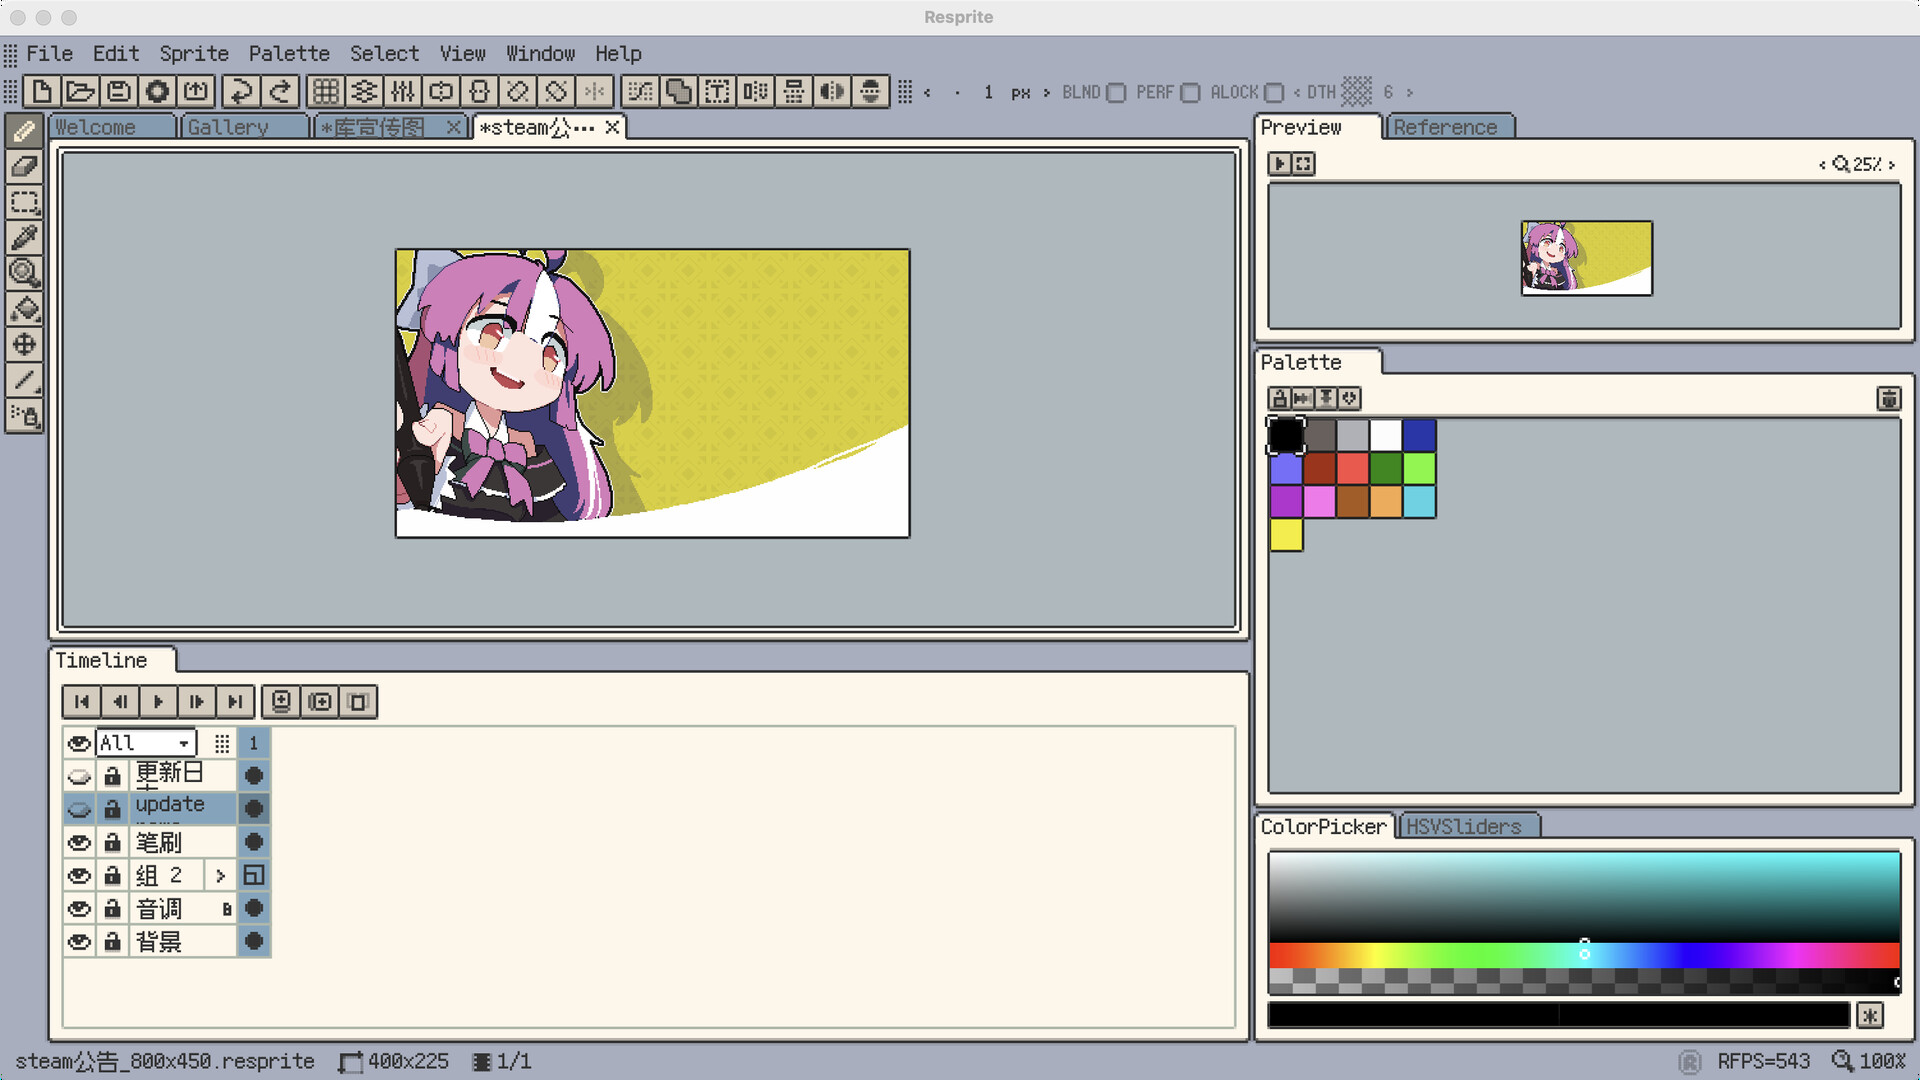Increase preview zoom with right arrow
The width and height of the screenshot is (1920, 1080).
tap(1892, 165)
